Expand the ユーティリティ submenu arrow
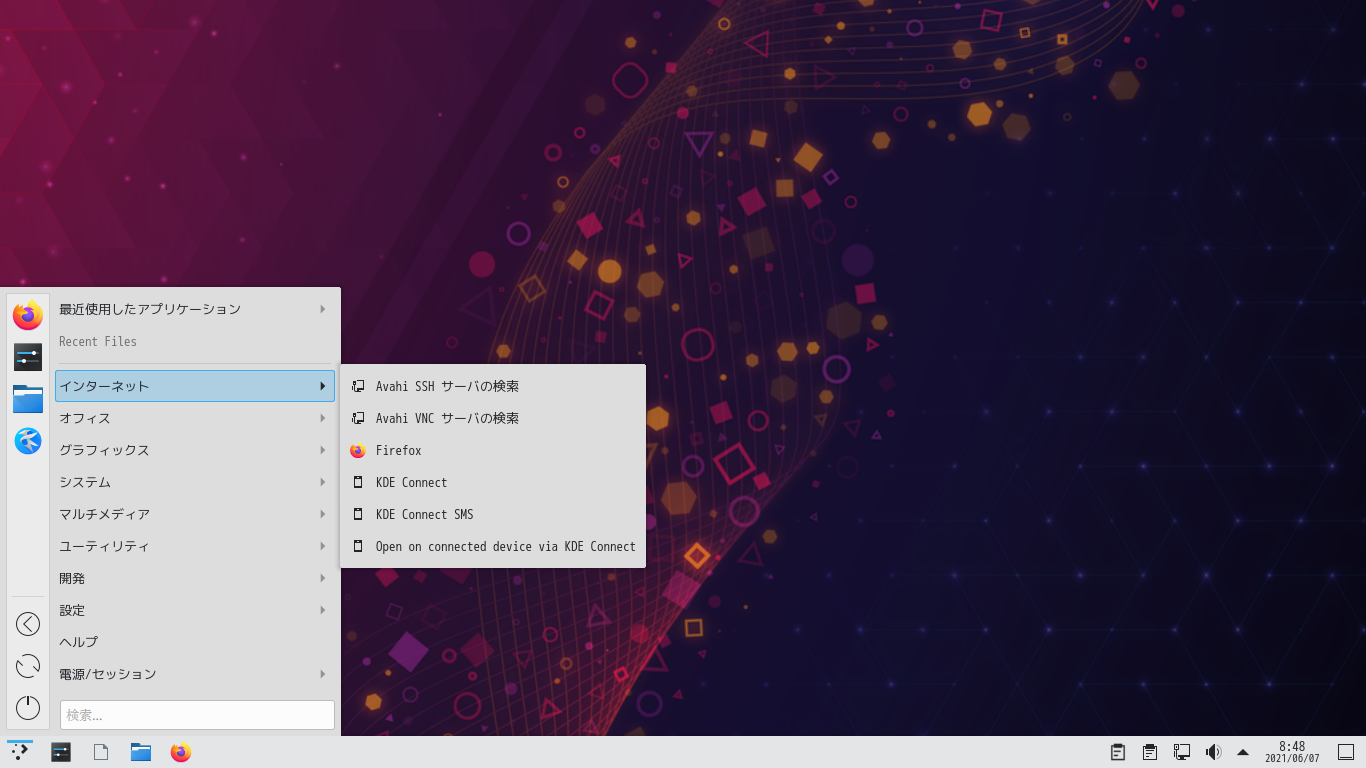Viewport: 1366px width, 768px height. tap(323, 546)
